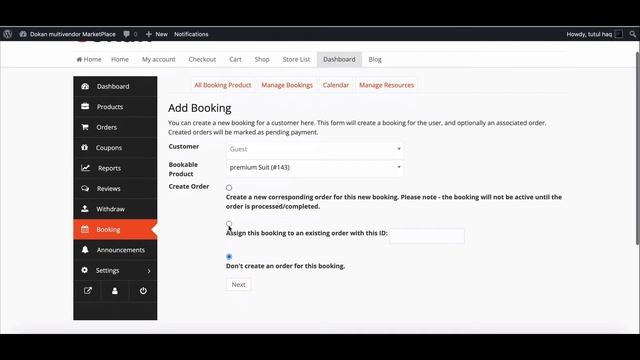
Task: Click the log out power icon
Action: coord(143,291)
